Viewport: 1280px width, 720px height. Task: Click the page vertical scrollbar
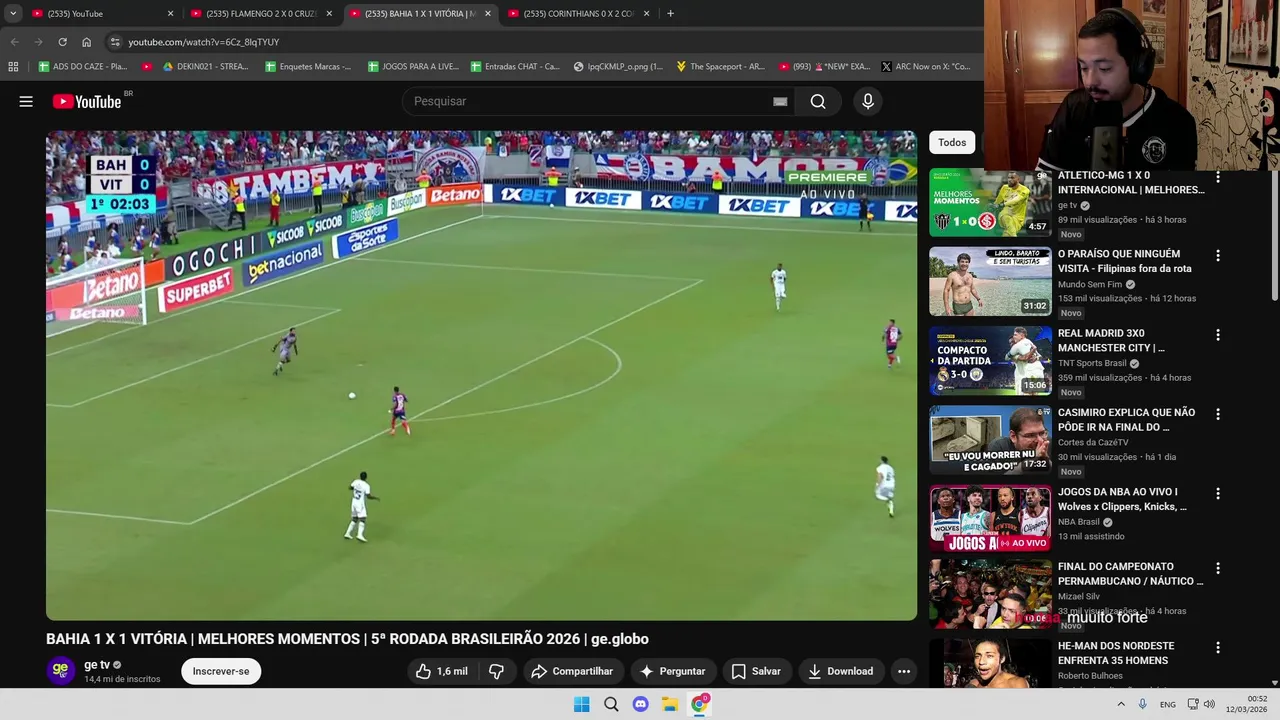pyautogui.click(x=1274, y=235)
